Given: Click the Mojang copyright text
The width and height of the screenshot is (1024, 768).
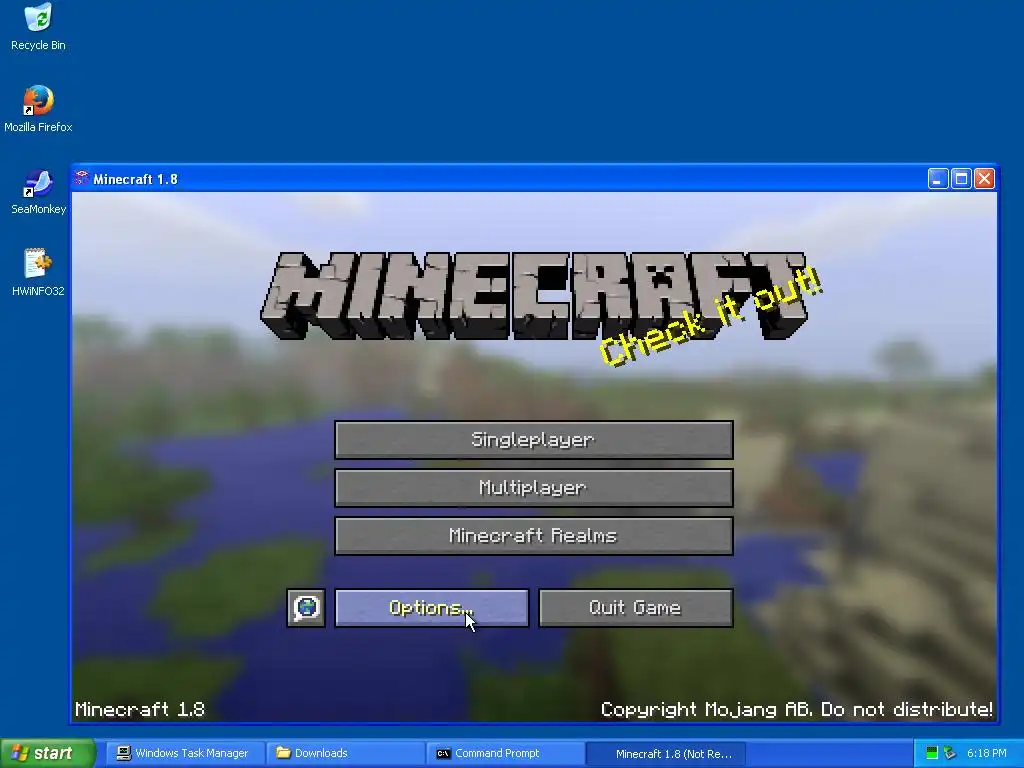Looking at the screenshot, I should (x=797, y=709).
